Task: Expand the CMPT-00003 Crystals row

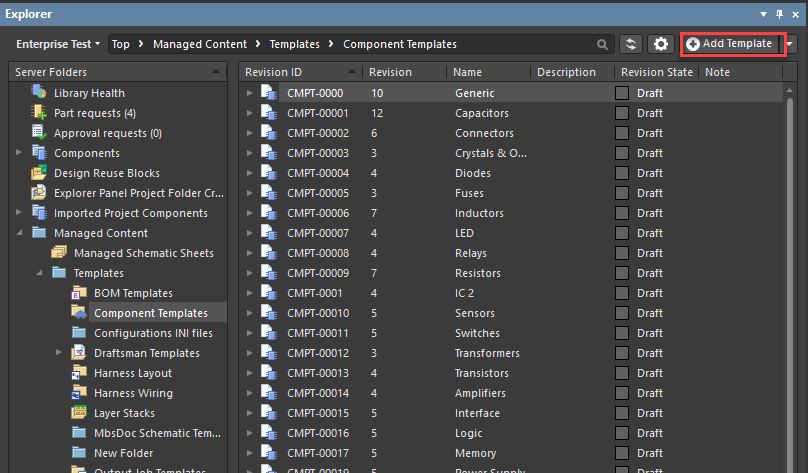Action: [x=249, y=153]
